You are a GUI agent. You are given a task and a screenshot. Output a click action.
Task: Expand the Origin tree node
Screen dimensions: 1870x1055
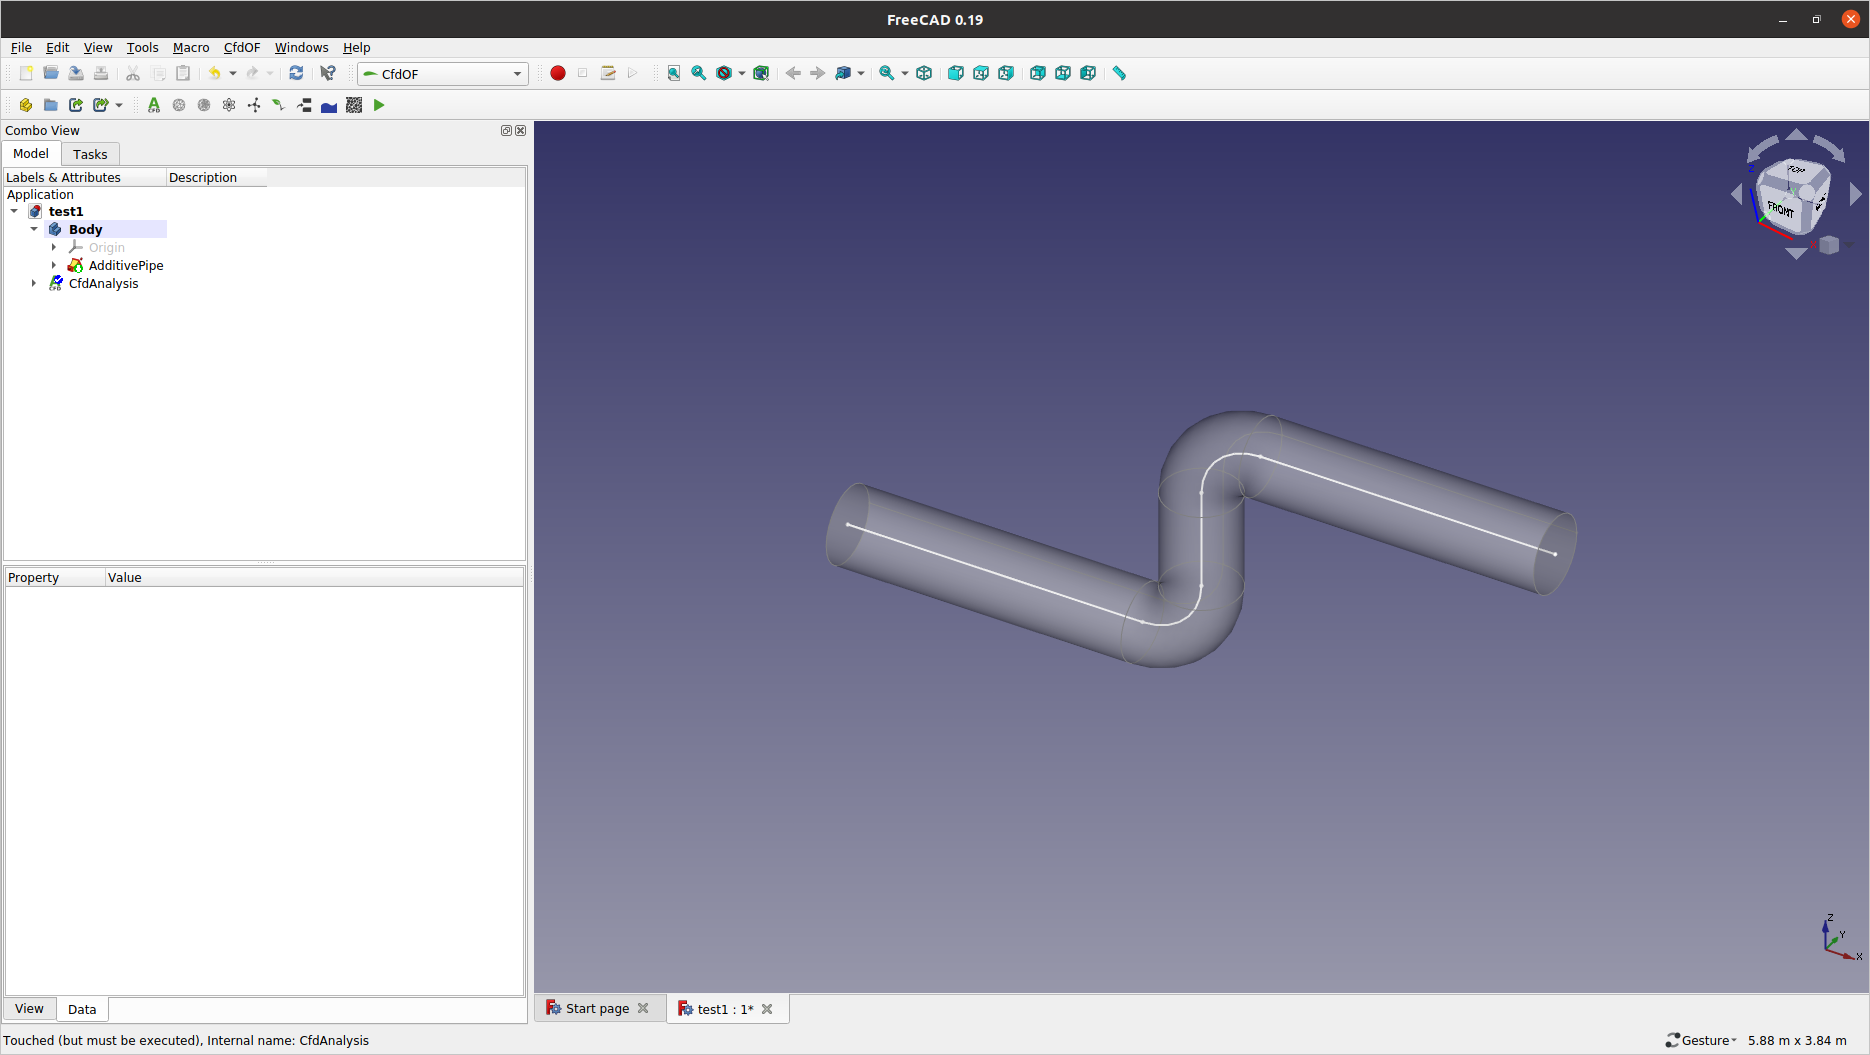pos(54,247)
